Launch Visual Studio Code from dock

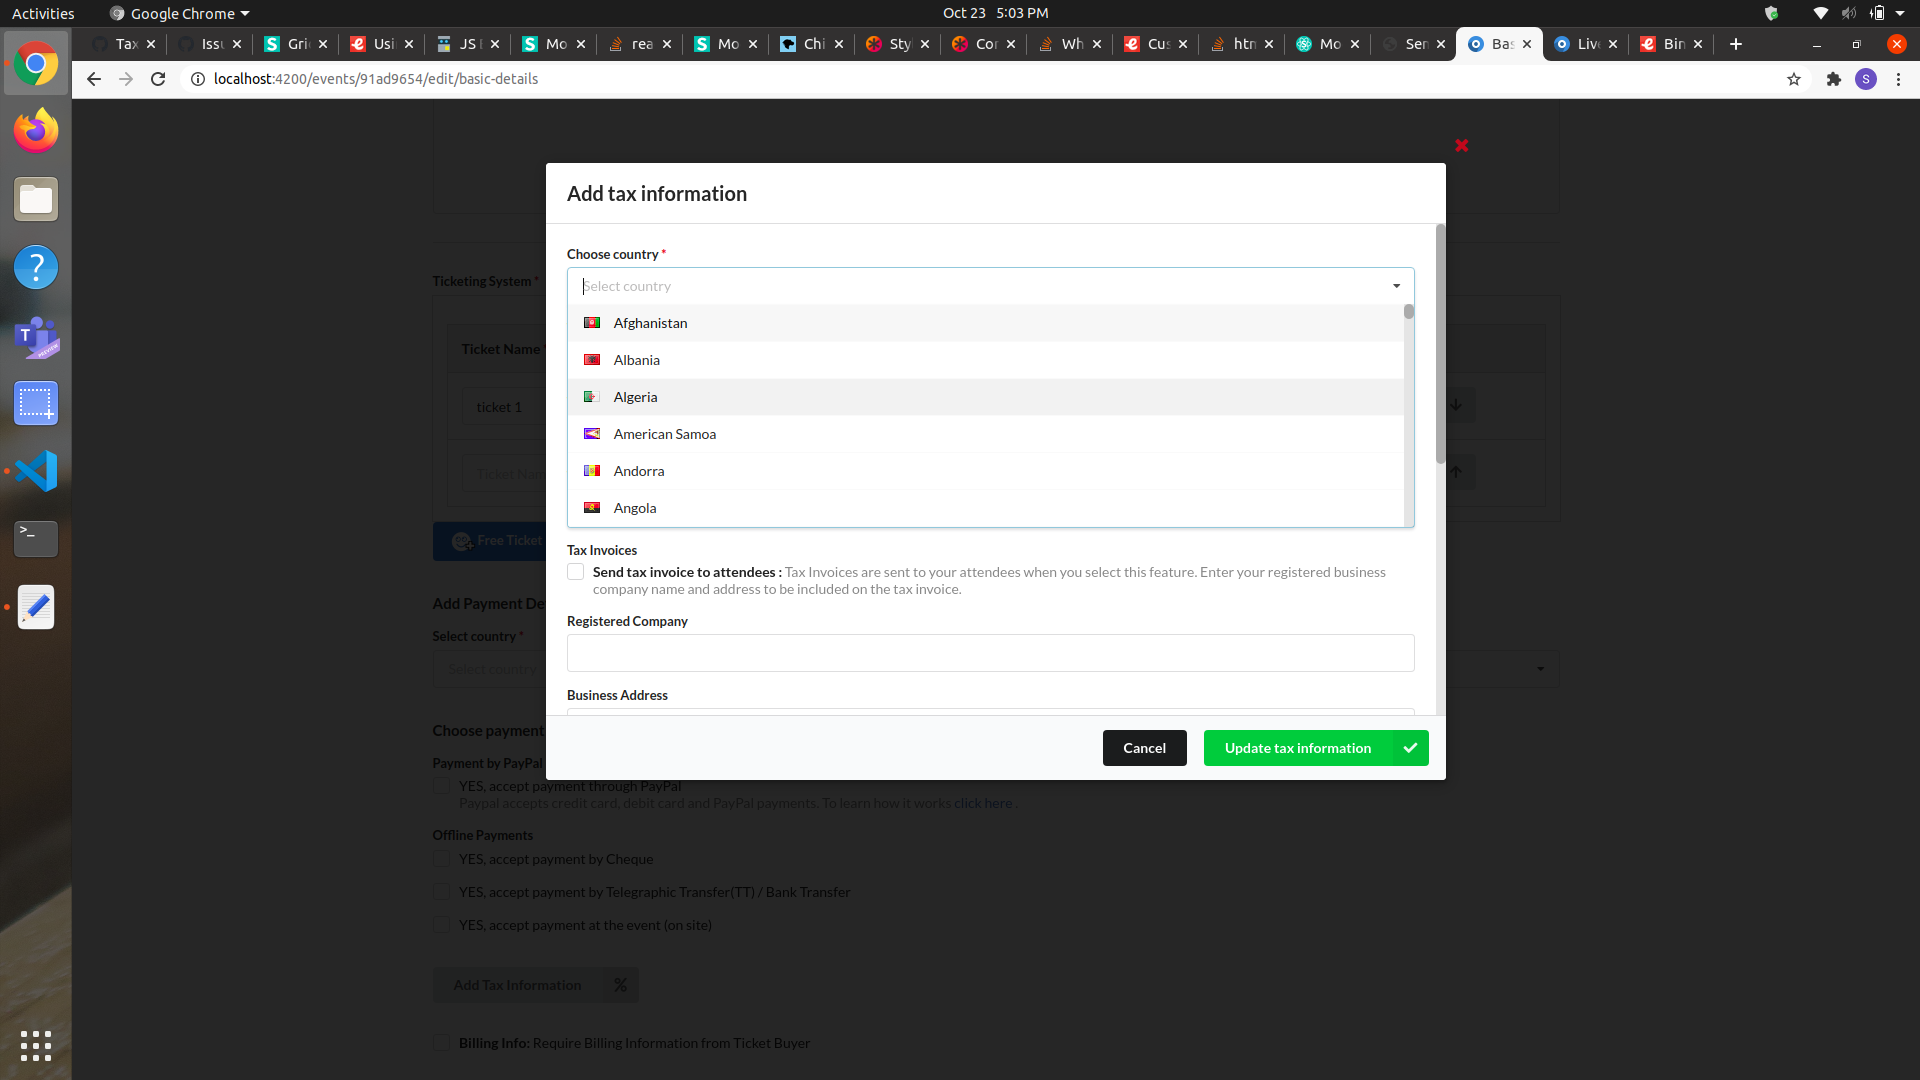36,471
